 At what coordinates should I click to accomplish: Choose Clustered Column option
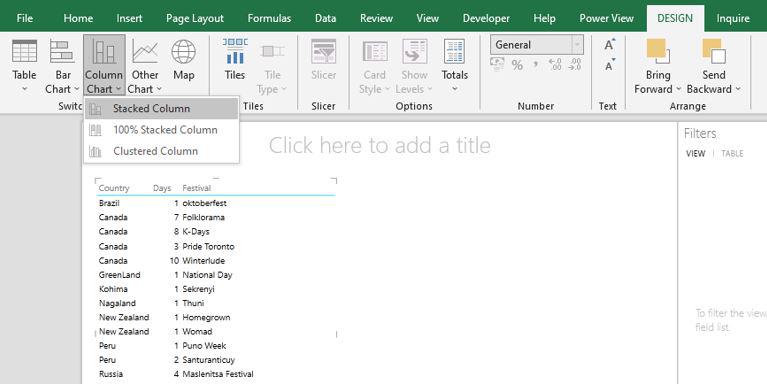(x=161, y=151)
